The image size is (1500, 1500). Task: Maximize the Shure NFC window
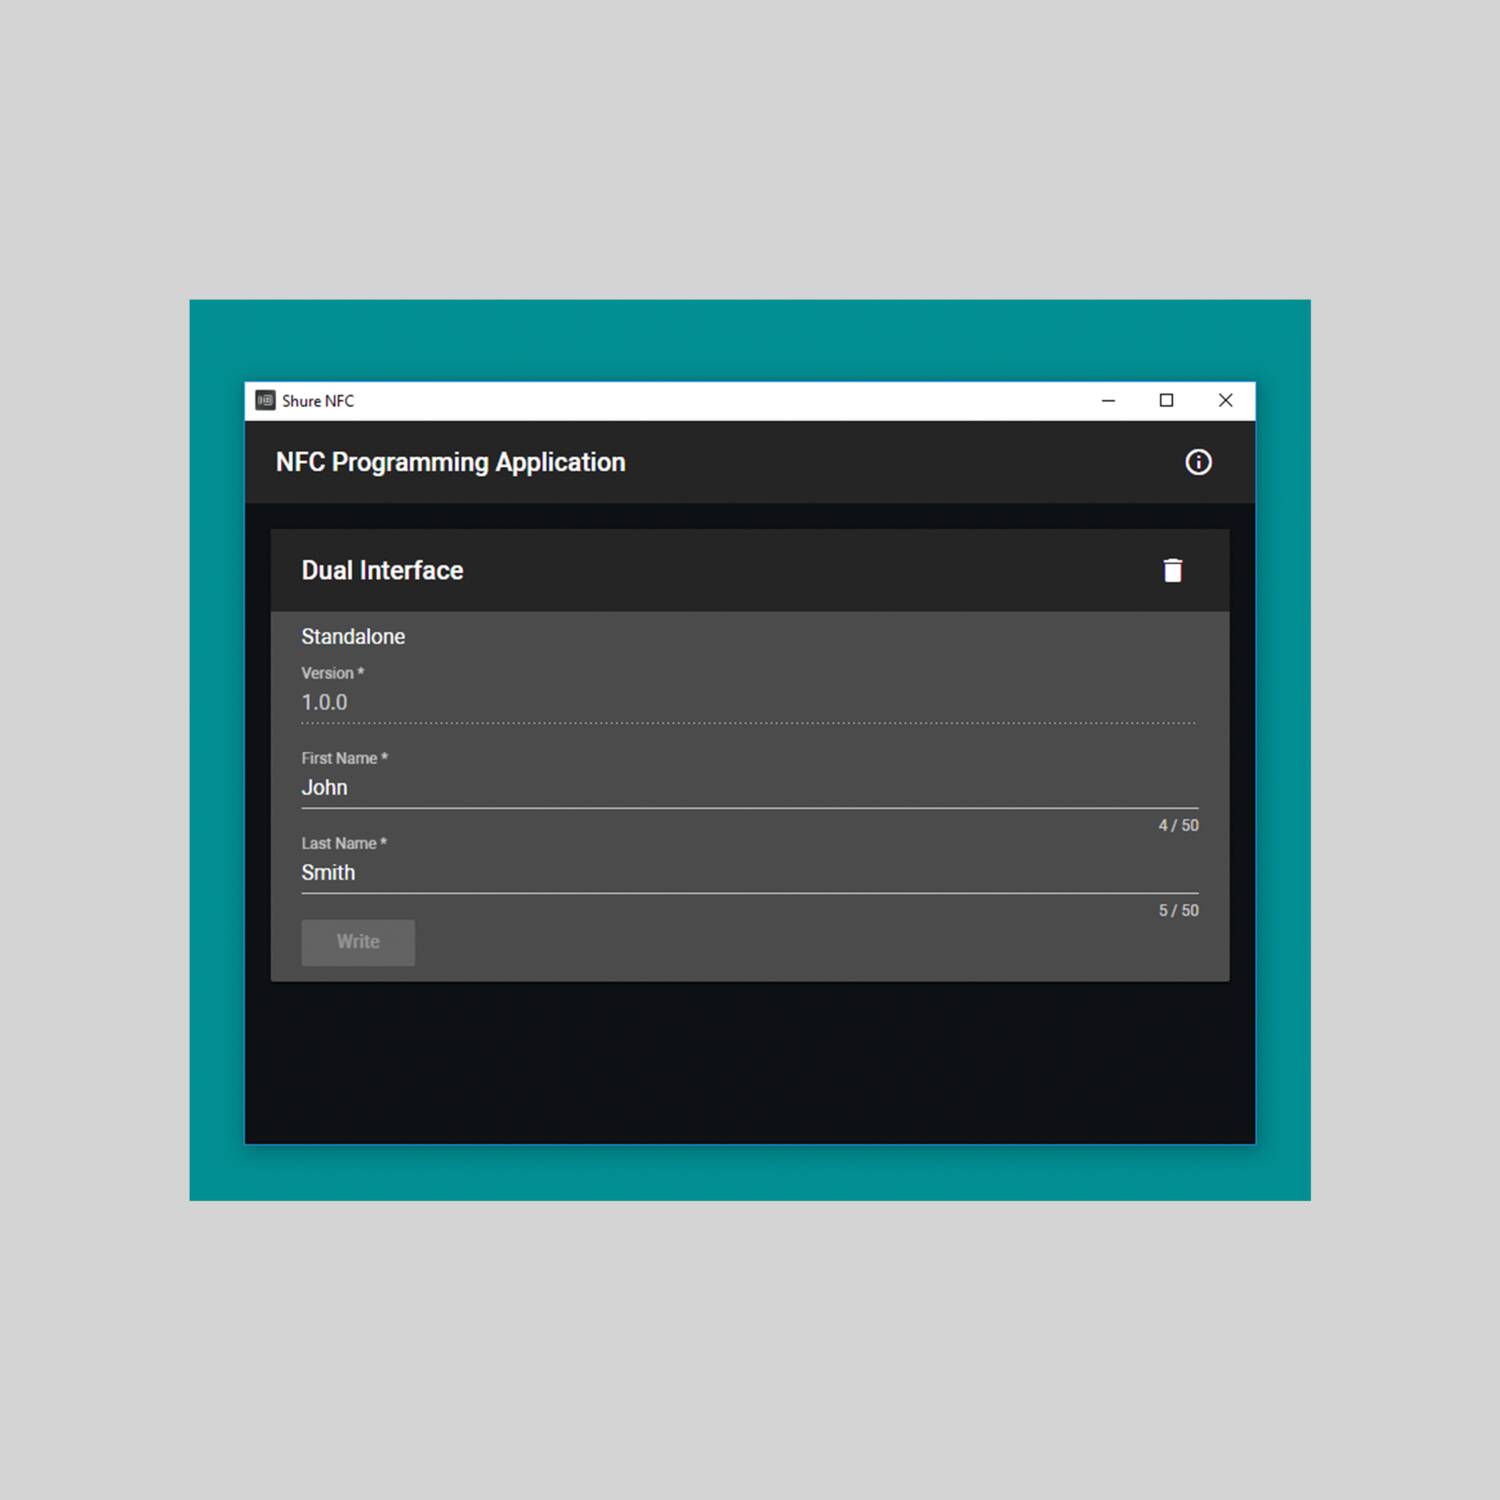pos(1166,400)
